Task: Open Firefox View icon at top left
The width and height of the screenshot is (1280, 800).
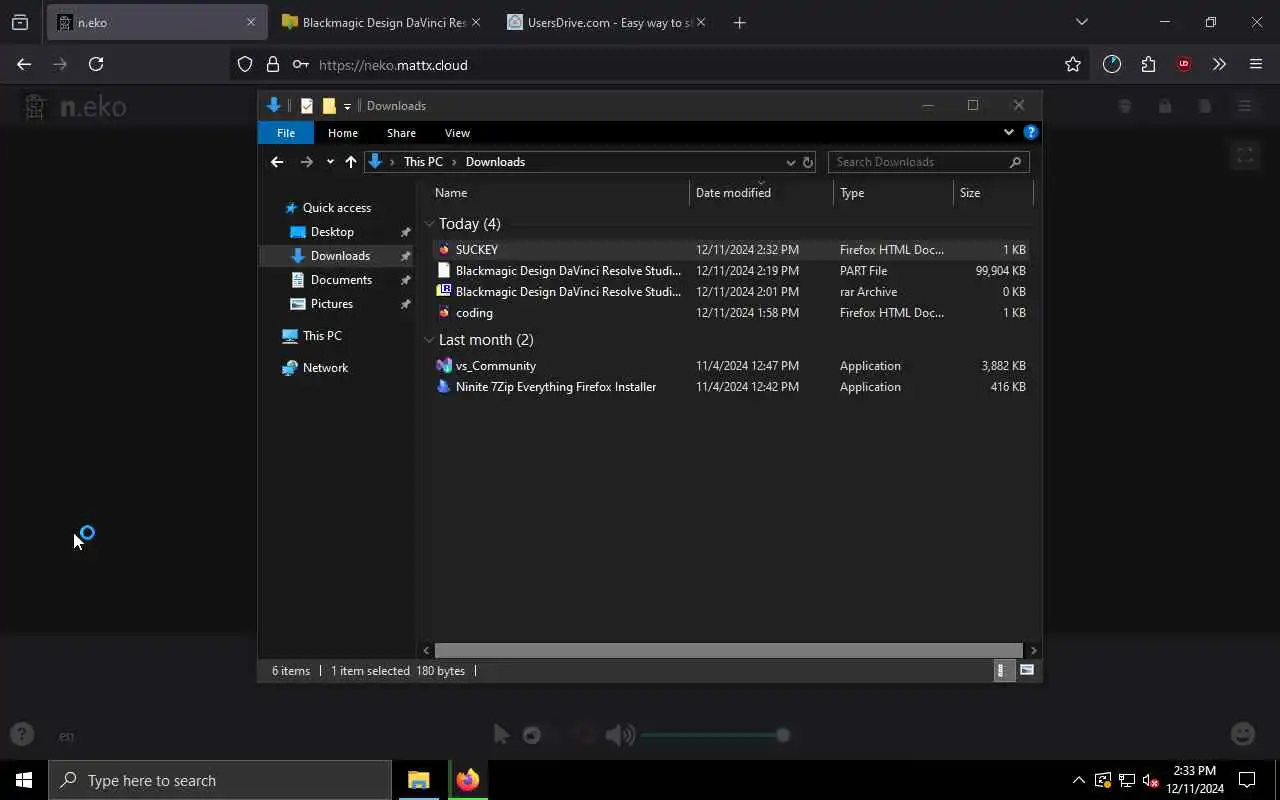Action: [x=20, y=22]
